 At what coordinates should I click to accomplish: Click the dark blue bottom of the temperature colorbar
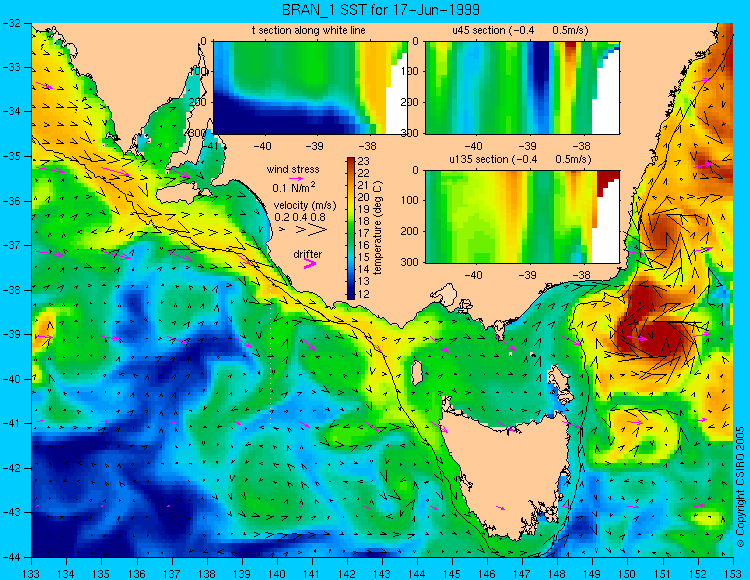351,295
